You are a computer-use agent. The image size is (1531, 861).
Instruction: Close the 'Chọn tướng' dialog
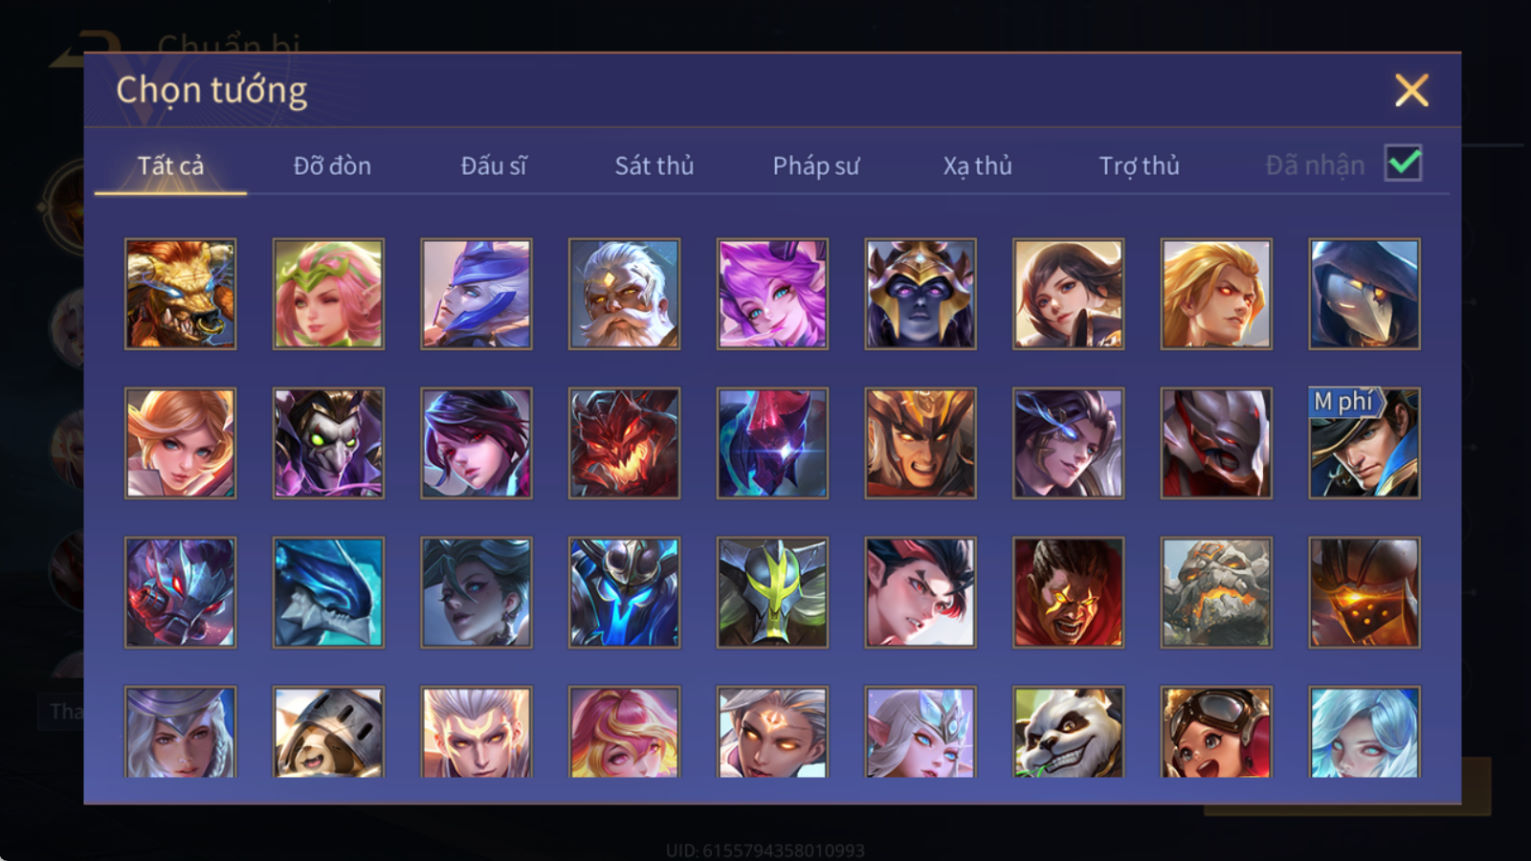(1411, 91)
